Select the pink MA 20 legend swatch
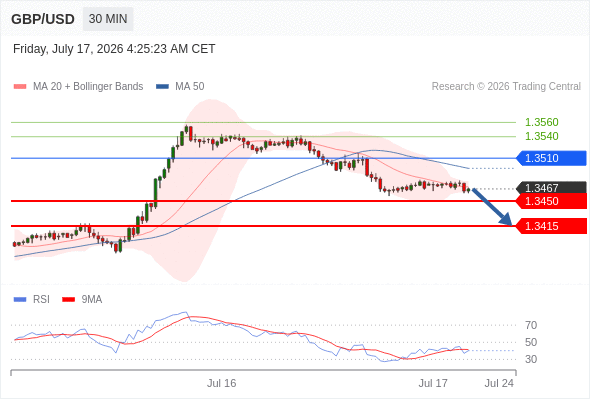The height and width of the screenshot is (400, 590). click(20, 87)
